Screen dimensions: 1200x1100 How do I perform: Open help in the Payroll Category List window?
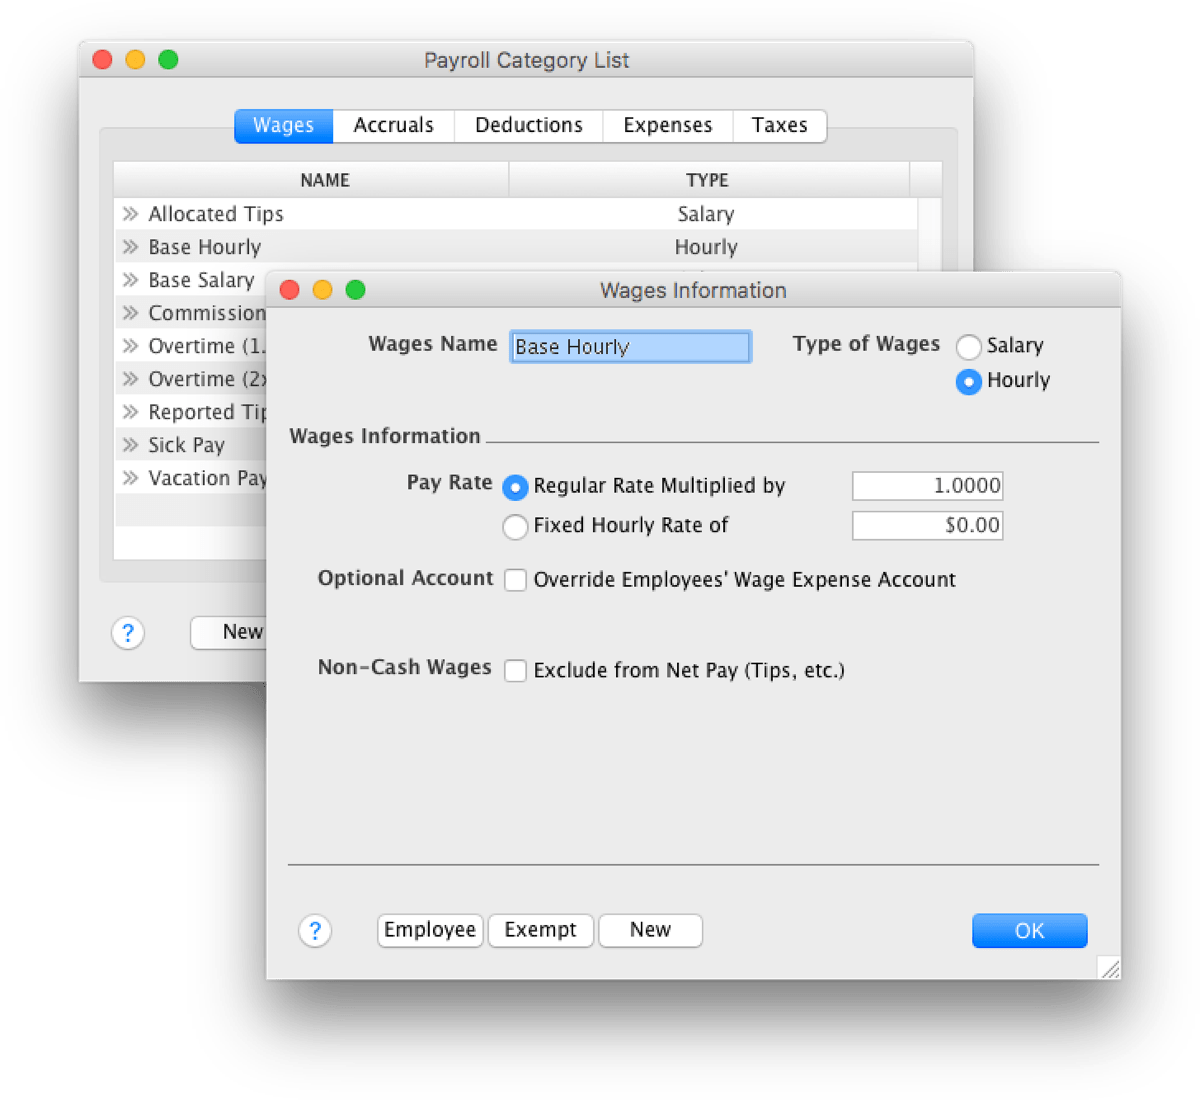(x=127, y=633)
